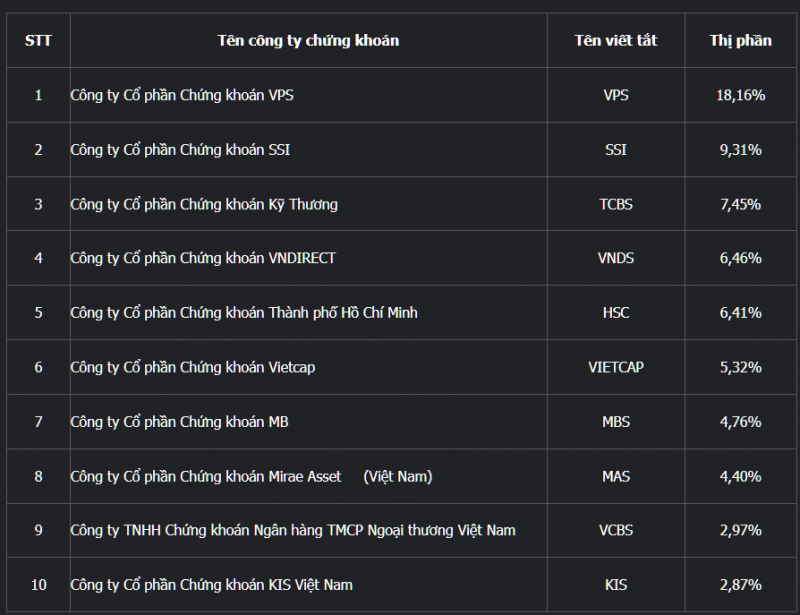Image resolution: width=800 pixels, height=615 pixels.
Task: Select the Chứng khoán SSI company row
Action: click(x=180, y=150)
